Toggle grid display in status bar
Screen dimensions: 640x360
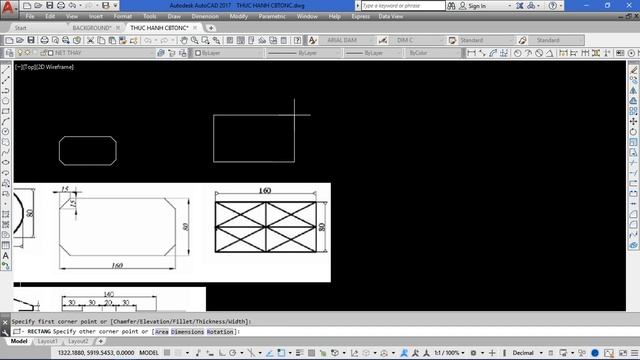[167, 353]
